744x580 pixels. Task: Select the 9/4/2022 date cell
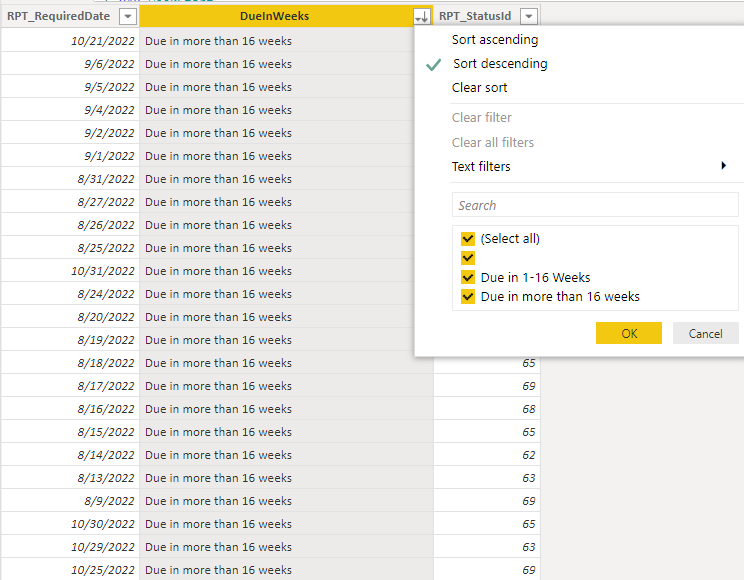(x=70, y=110)
